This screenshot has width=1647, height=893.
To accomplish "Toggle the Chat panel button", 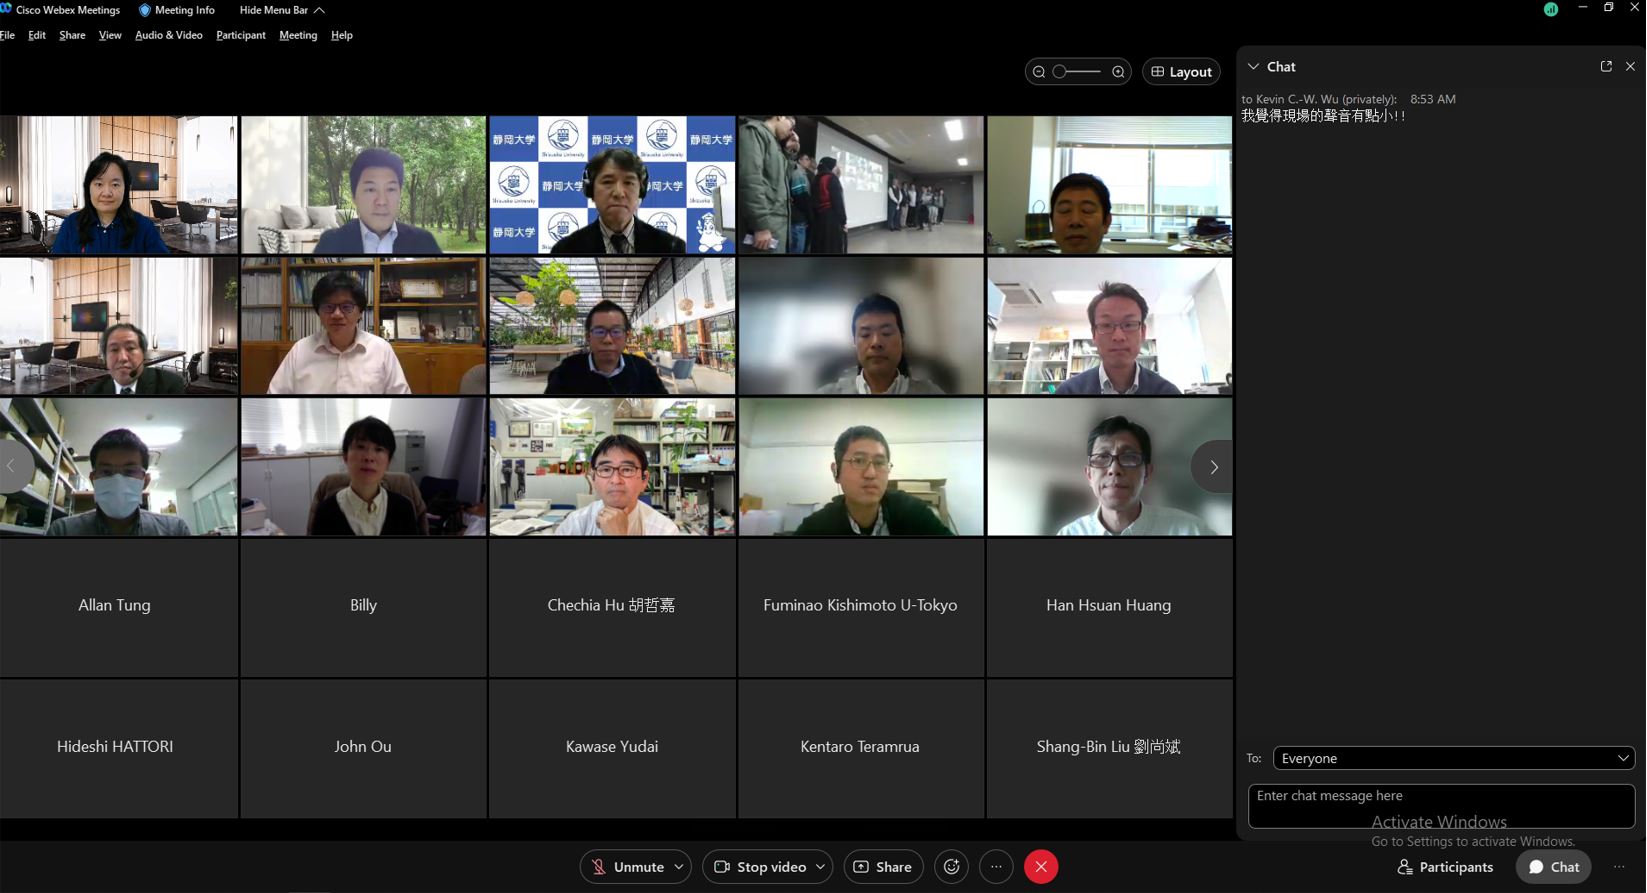I will (1553, 867).
